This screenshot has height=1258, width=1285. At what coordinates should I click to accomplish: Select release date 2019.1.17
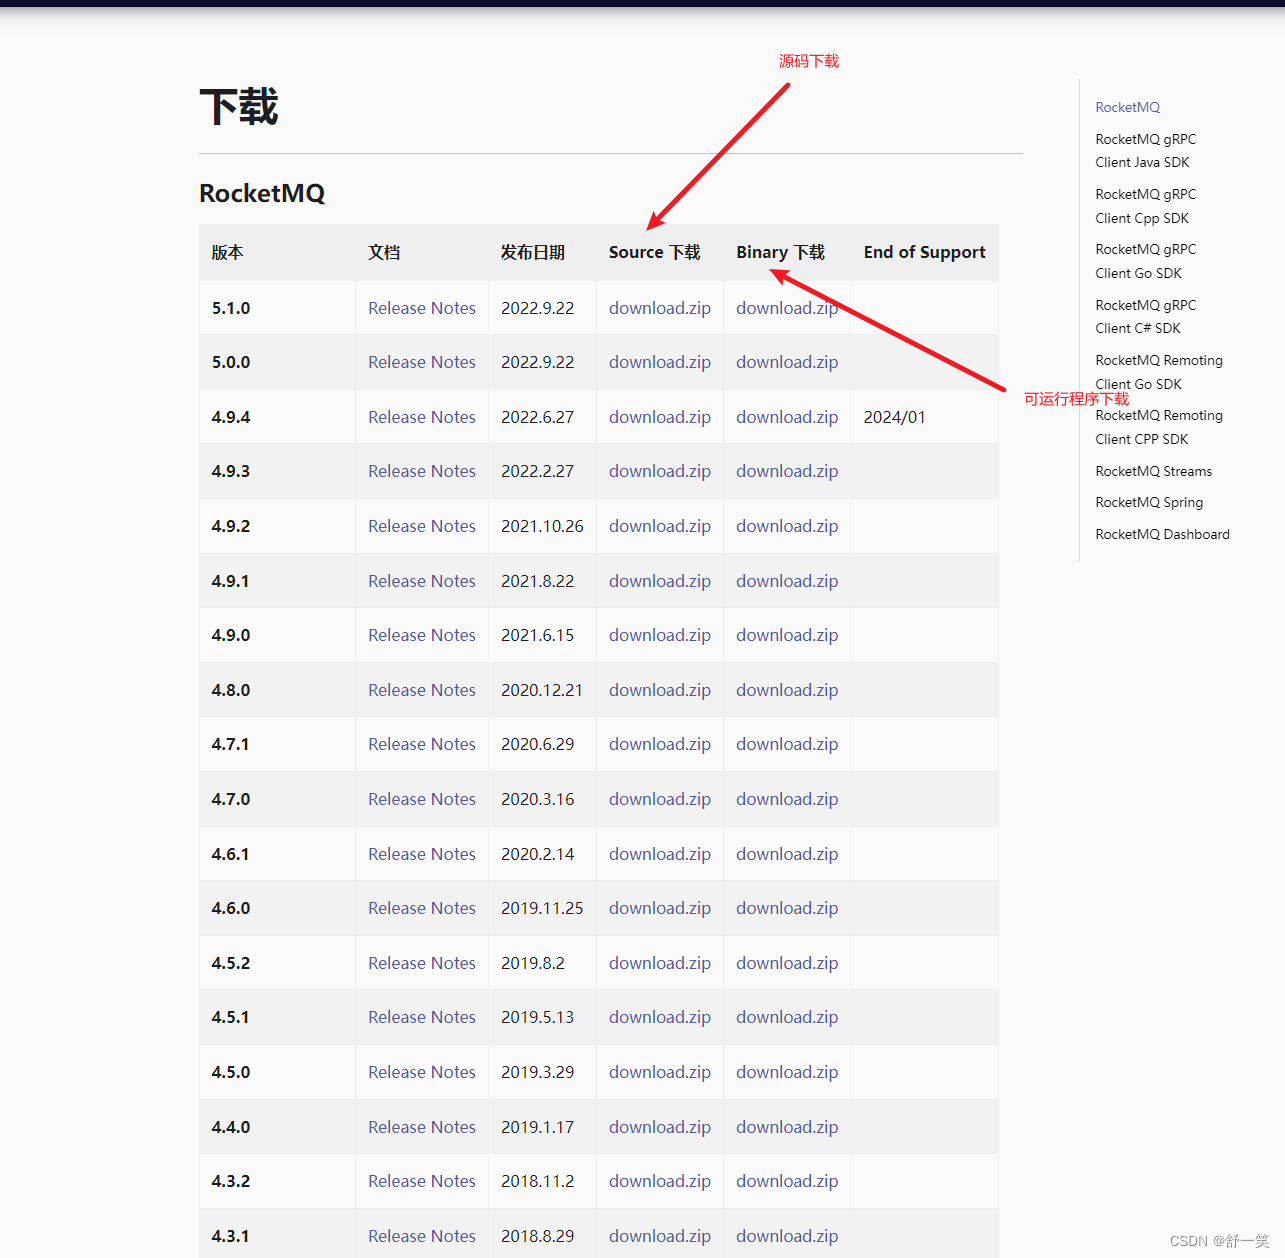tap(537, 1127)
